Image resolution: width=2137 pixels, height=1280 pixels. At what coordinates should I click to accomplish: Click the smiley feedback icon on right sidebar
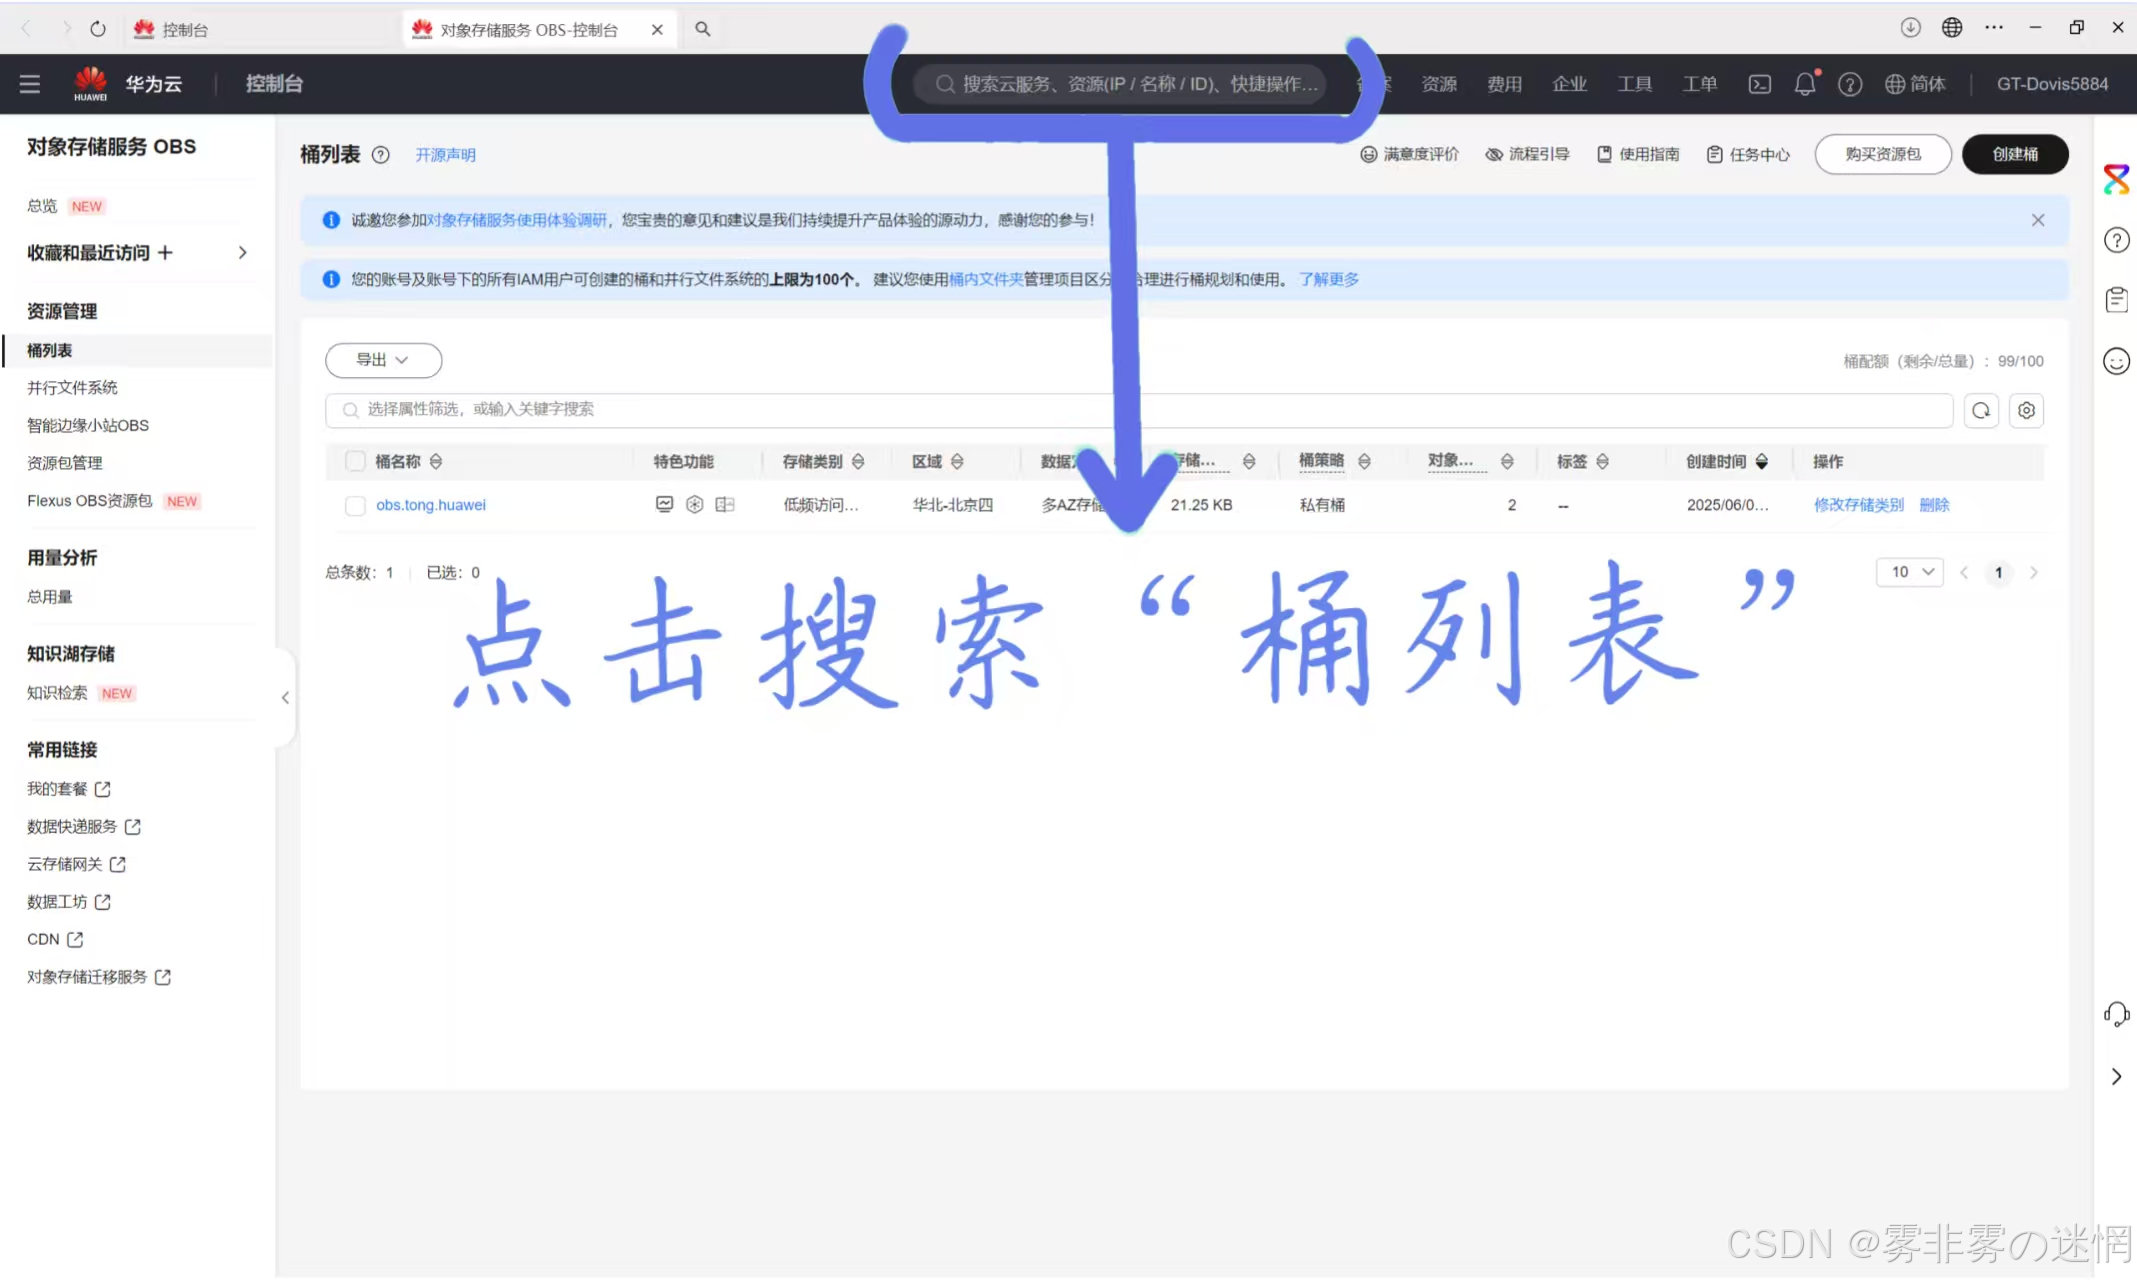[2116, 361]
